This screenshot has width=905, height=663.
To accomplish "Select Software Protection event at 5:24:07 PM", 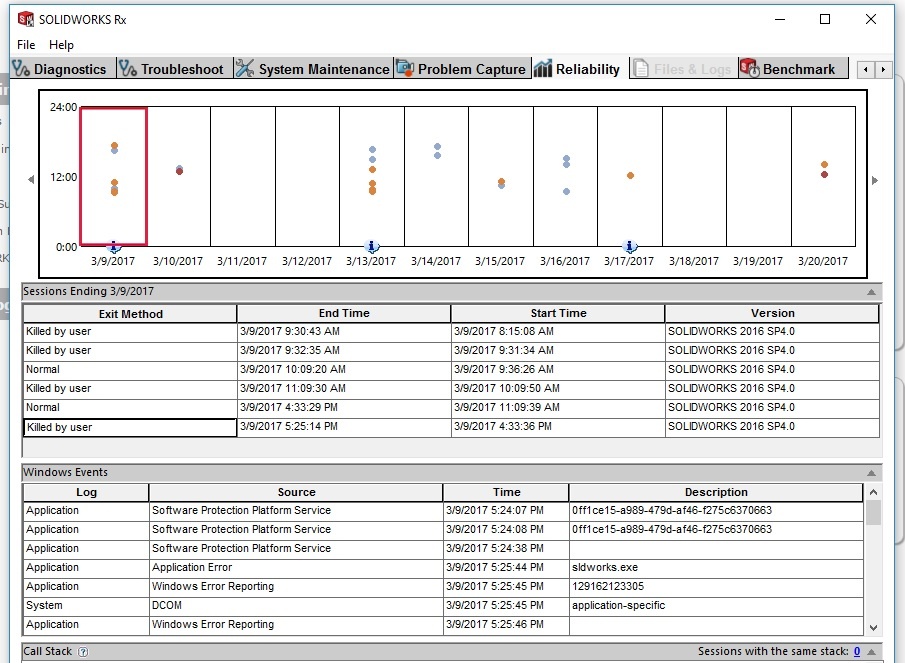I will click(x=443, y=511).
